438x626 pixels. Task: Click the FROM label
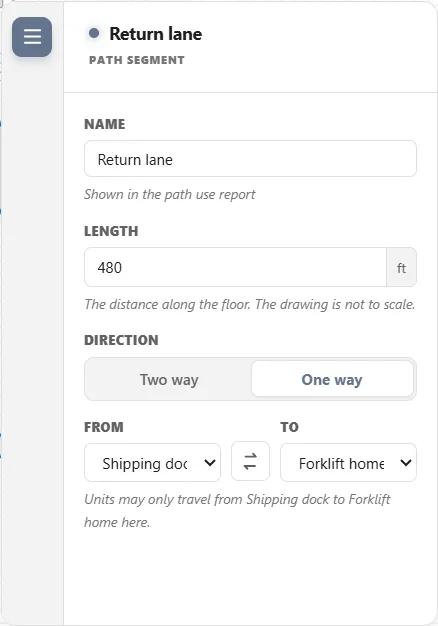(x=104, y=427)
